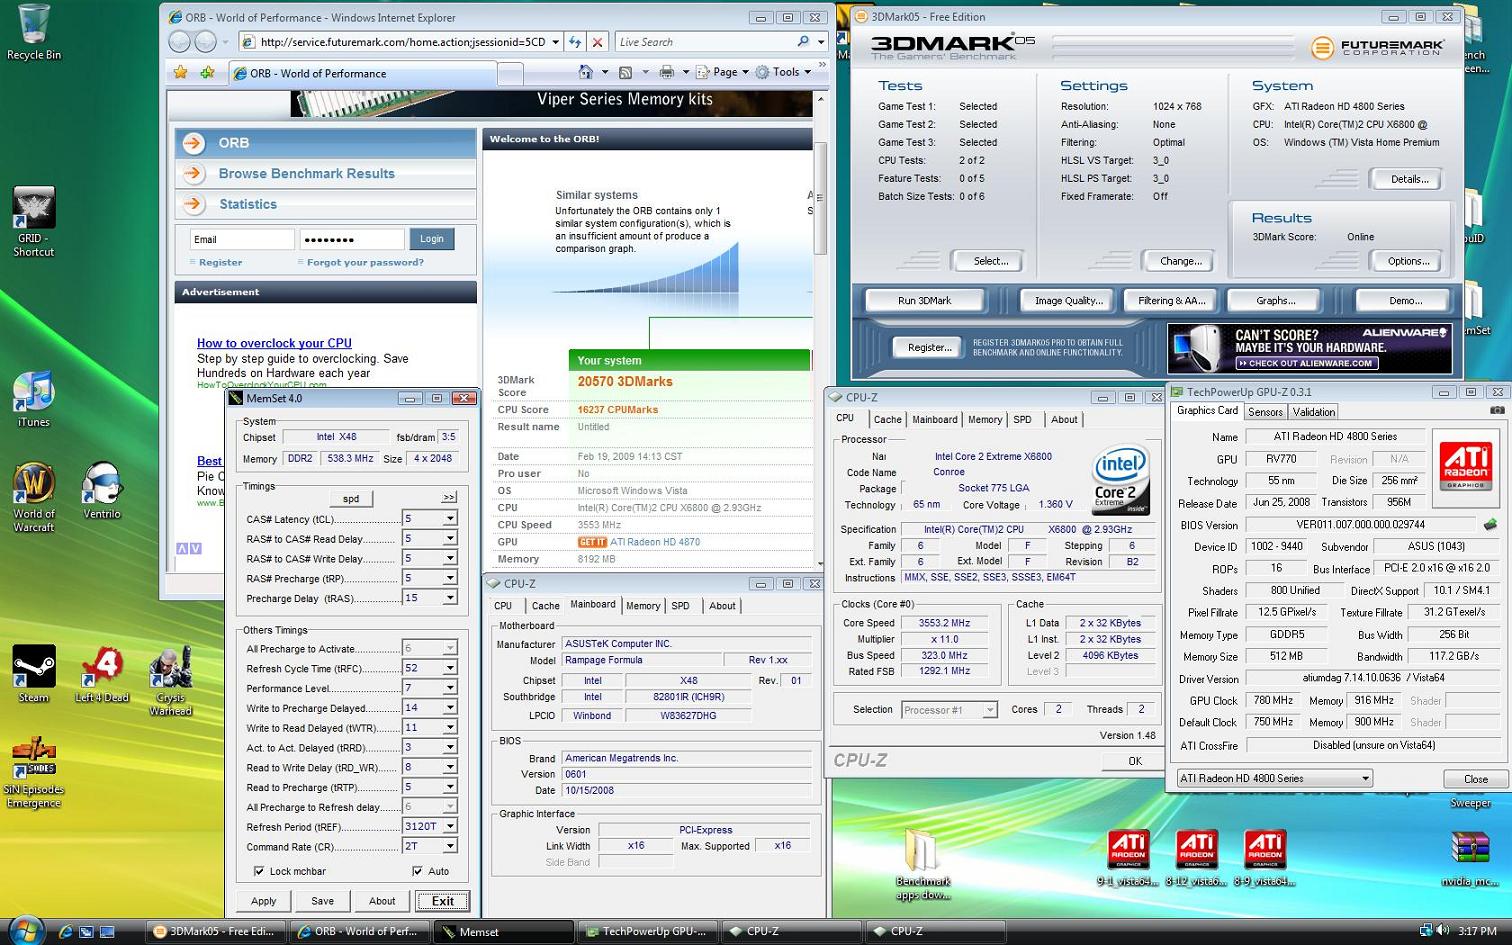Expand the address bar URL history dropdown
Screen dimensions: 1512x945
coord(555,42)
